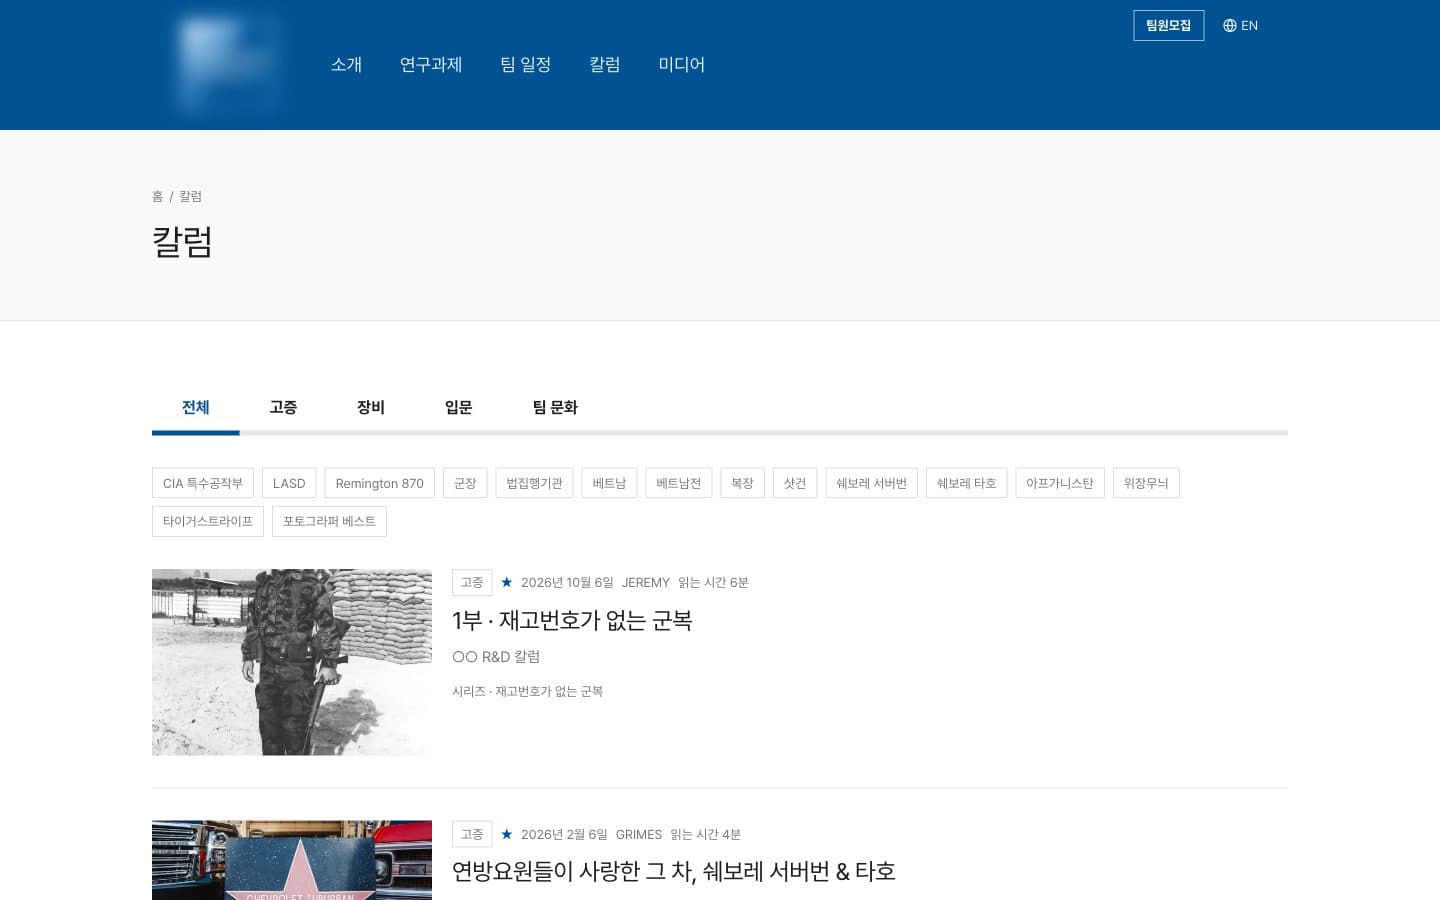Filter by 쉐보레 서버번 tag
The height and width of the screenshot is (900, 1440).
pyautogui.click(x=872, y=483)
